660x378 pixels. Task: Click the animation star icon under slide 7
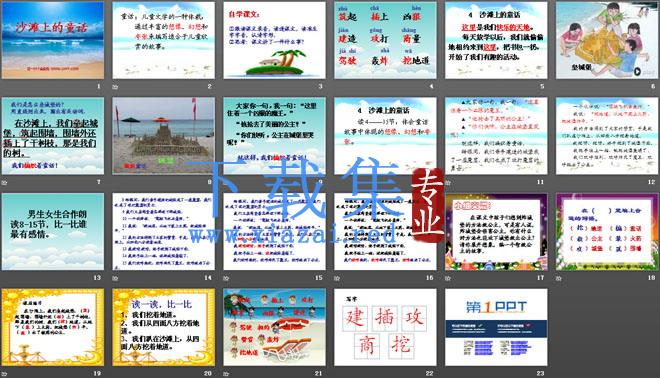click(5, 182)
